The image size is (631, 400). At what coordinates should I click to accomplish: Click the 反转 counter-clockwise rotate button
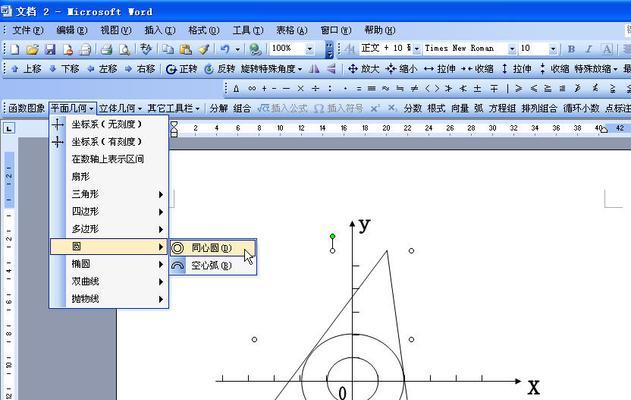(x=220, y=69)
